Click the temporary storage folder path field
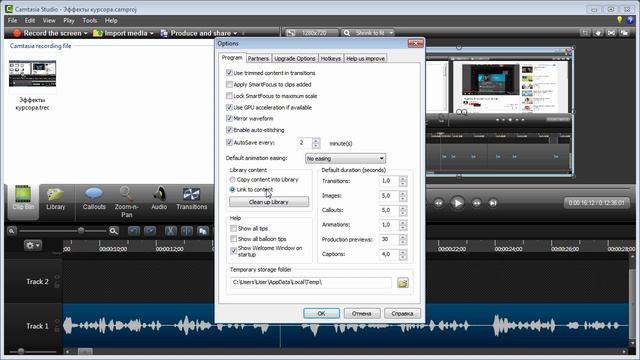The image size is (640, 360). pos(311,282)
